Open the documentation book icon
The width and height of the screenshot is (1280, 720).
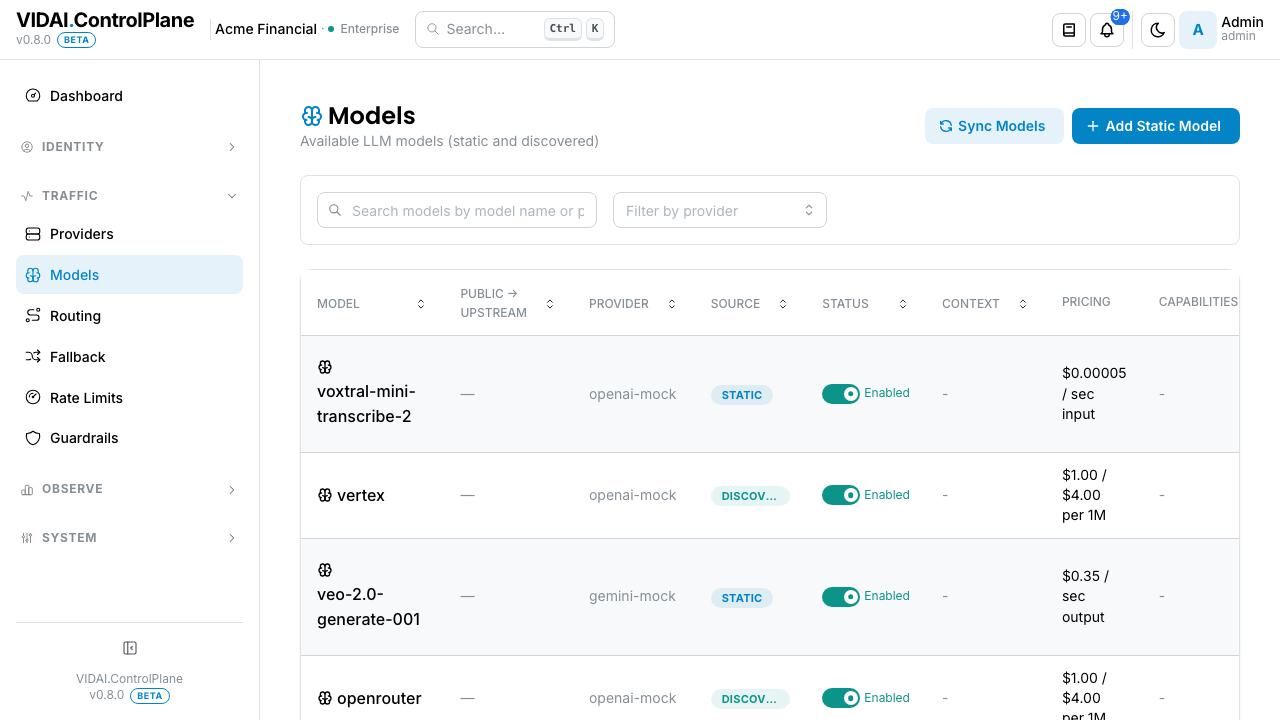[x=1069, y=30]
